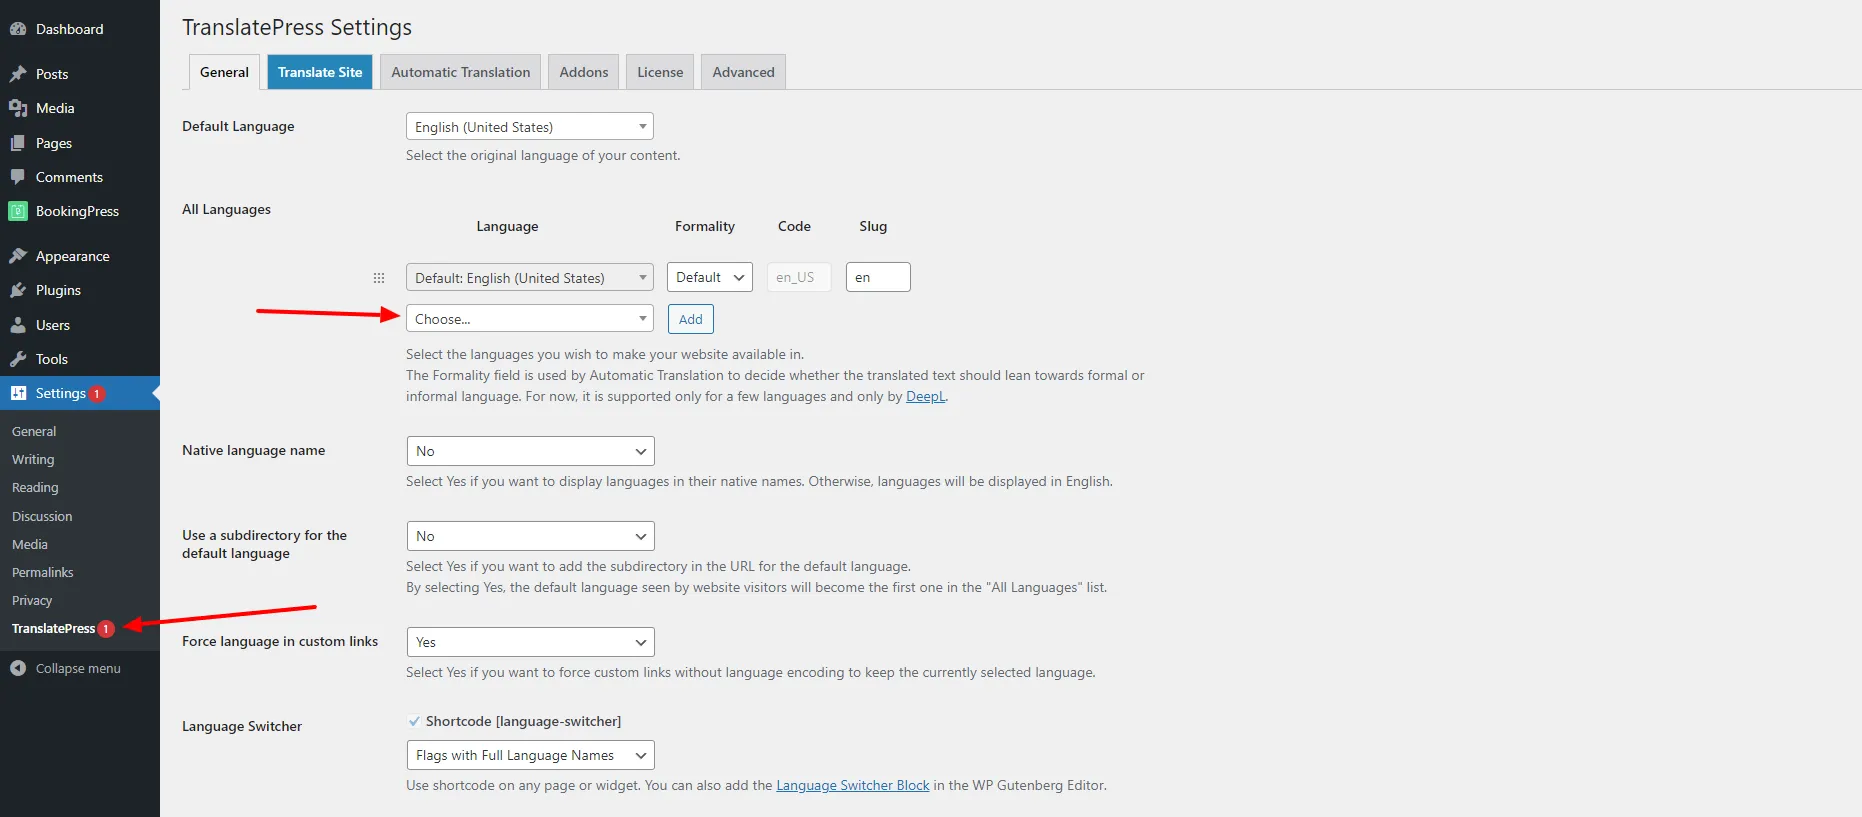Open the Force language in custom links dropdown
The width and height of the screenshot is (1862, 817).
click(531, 642)
